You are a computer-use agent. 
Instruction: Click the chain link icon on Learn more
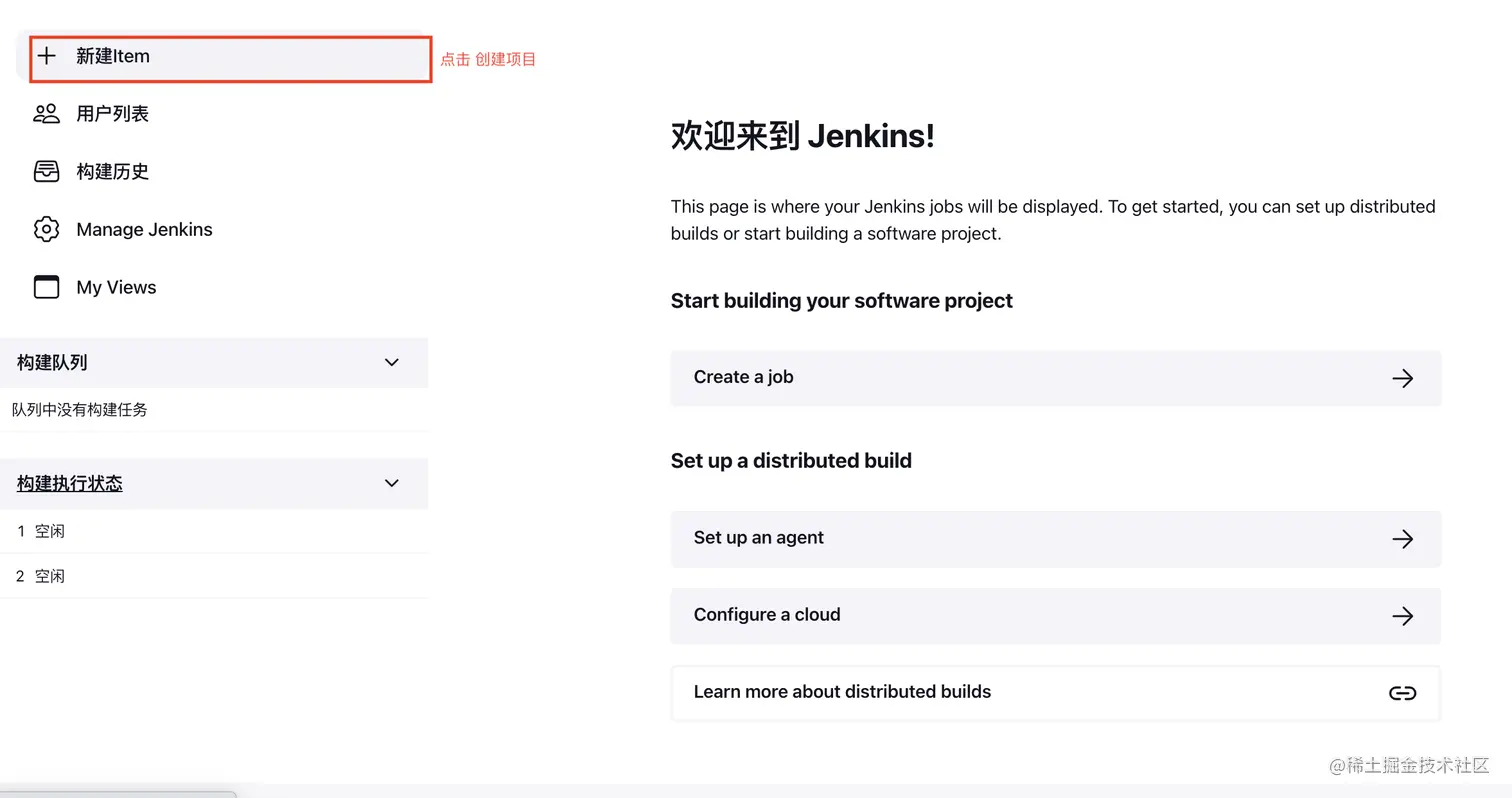(1403, 693)
